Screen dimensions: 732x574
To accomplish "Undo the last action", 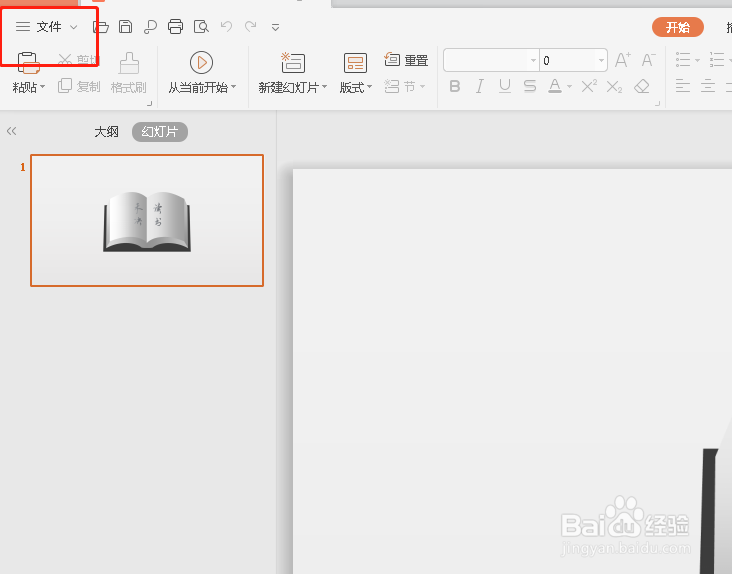I will [x=226, y=26].
